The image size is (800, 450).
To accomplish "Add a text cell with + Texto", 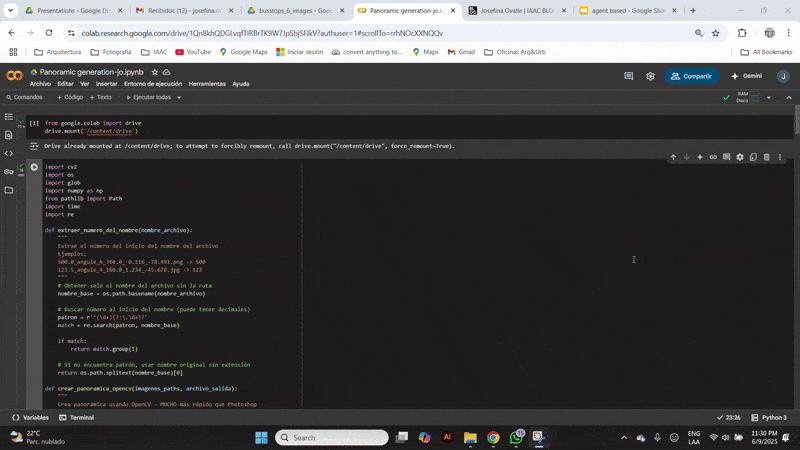I will [x=101, y=97].
